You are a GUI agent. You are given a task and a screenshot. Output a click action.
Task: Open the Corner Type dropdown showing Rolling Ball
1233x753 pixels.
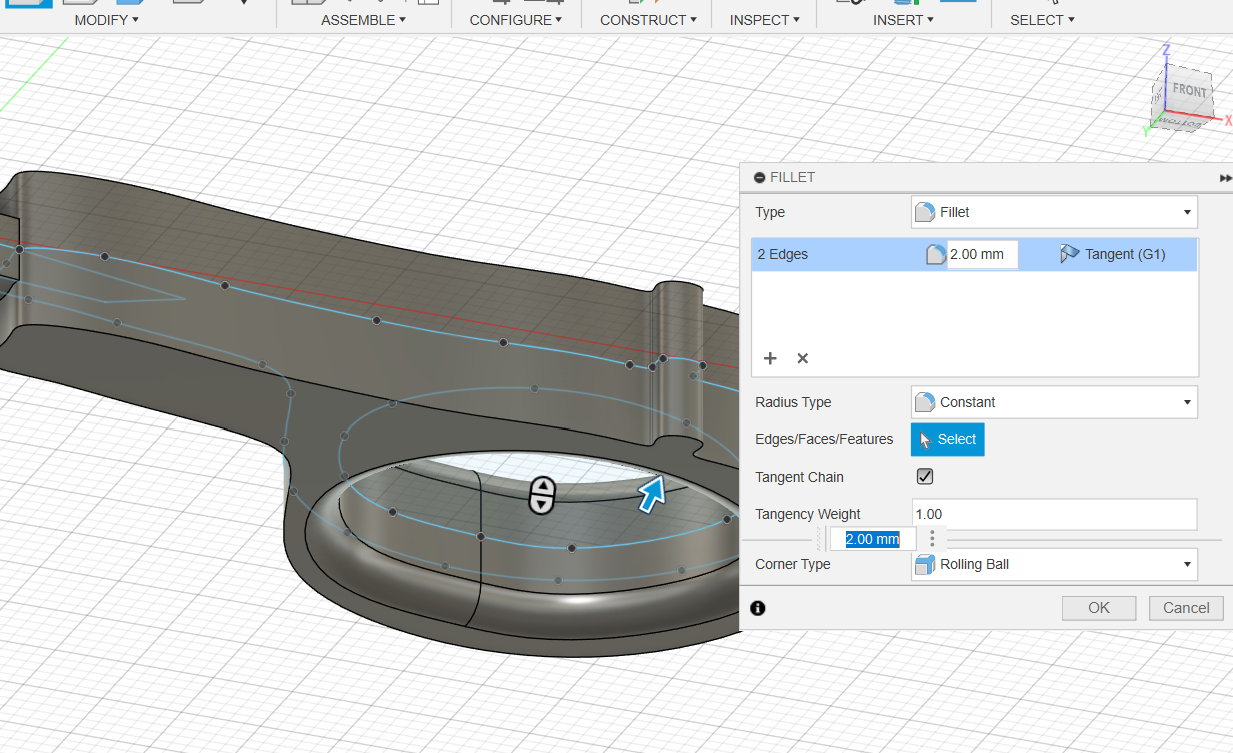tap(1054, 564)
